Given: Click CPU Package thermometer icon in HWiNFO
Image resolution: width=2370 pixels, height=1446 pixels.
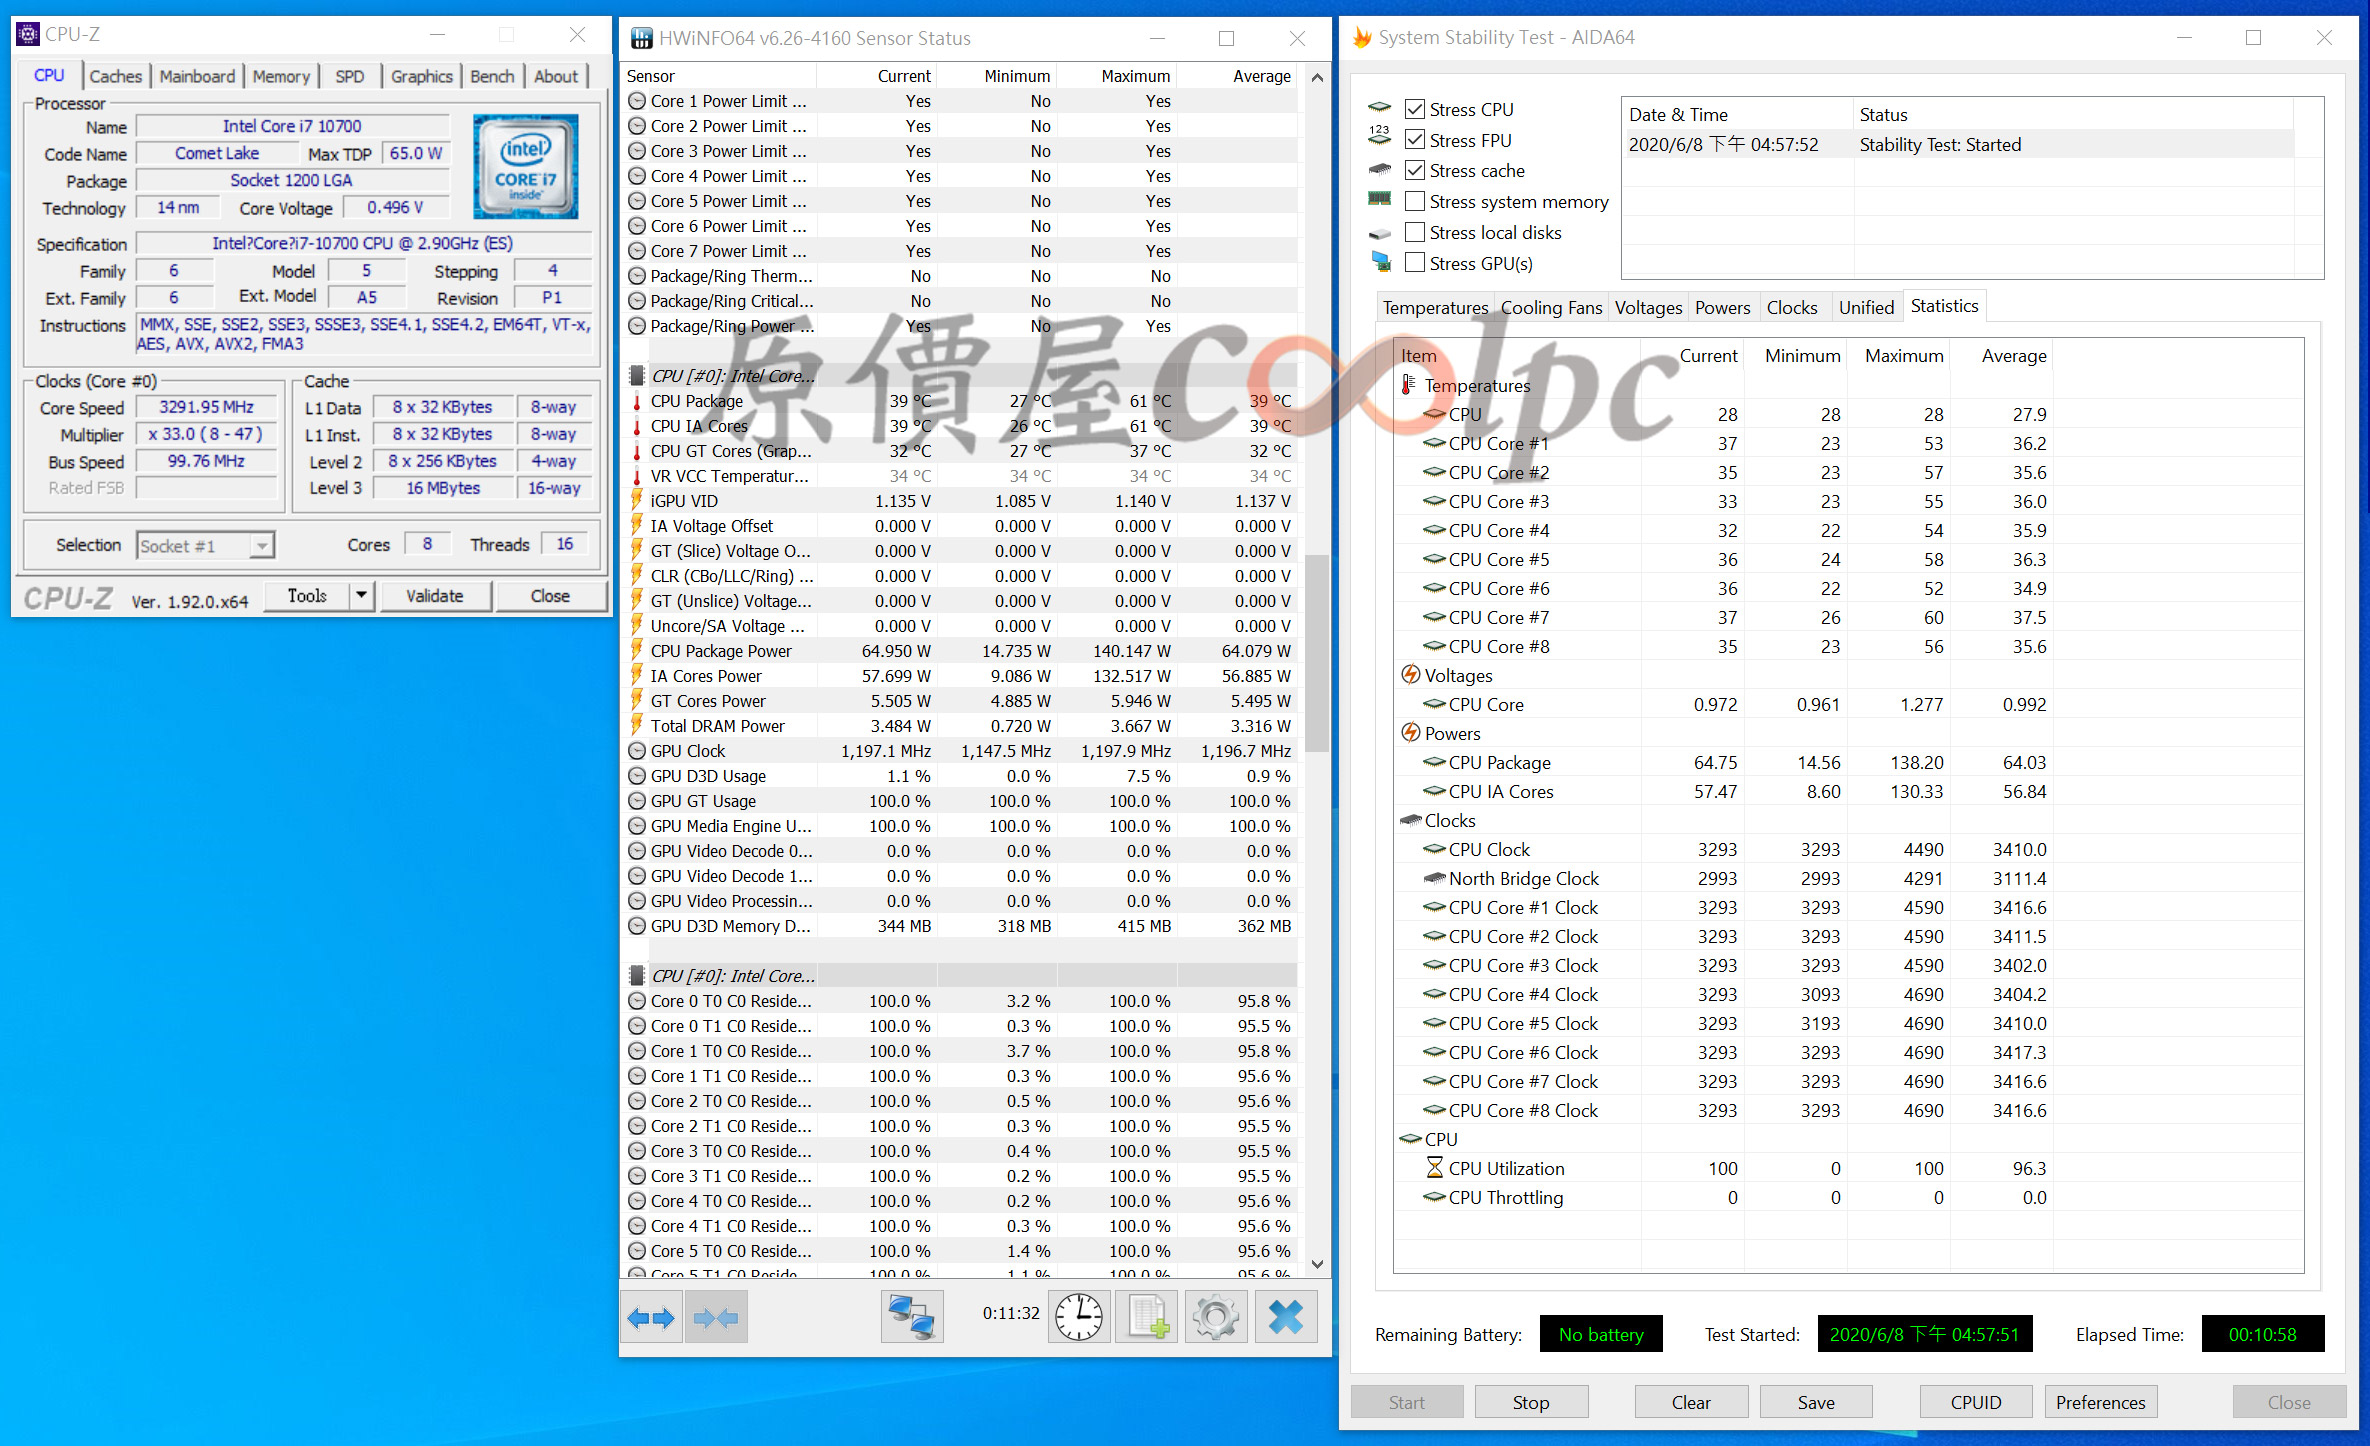Looking at the screenshot, I should (636, 401).
